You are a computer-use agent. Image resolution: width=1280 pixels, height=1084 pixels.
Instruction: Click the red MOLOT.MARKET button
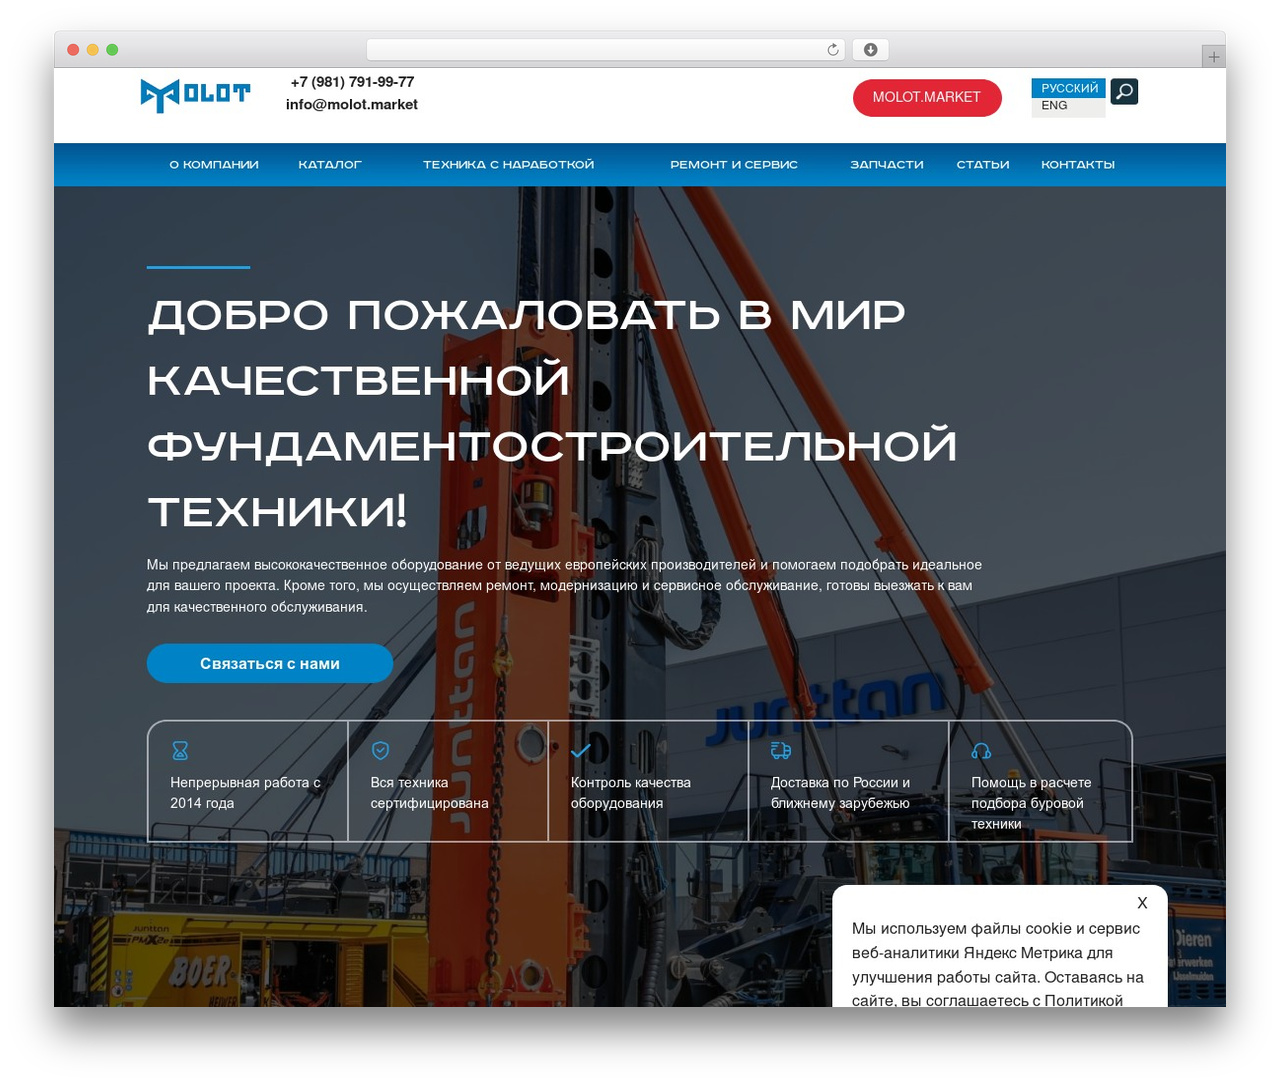coord(927,98)
